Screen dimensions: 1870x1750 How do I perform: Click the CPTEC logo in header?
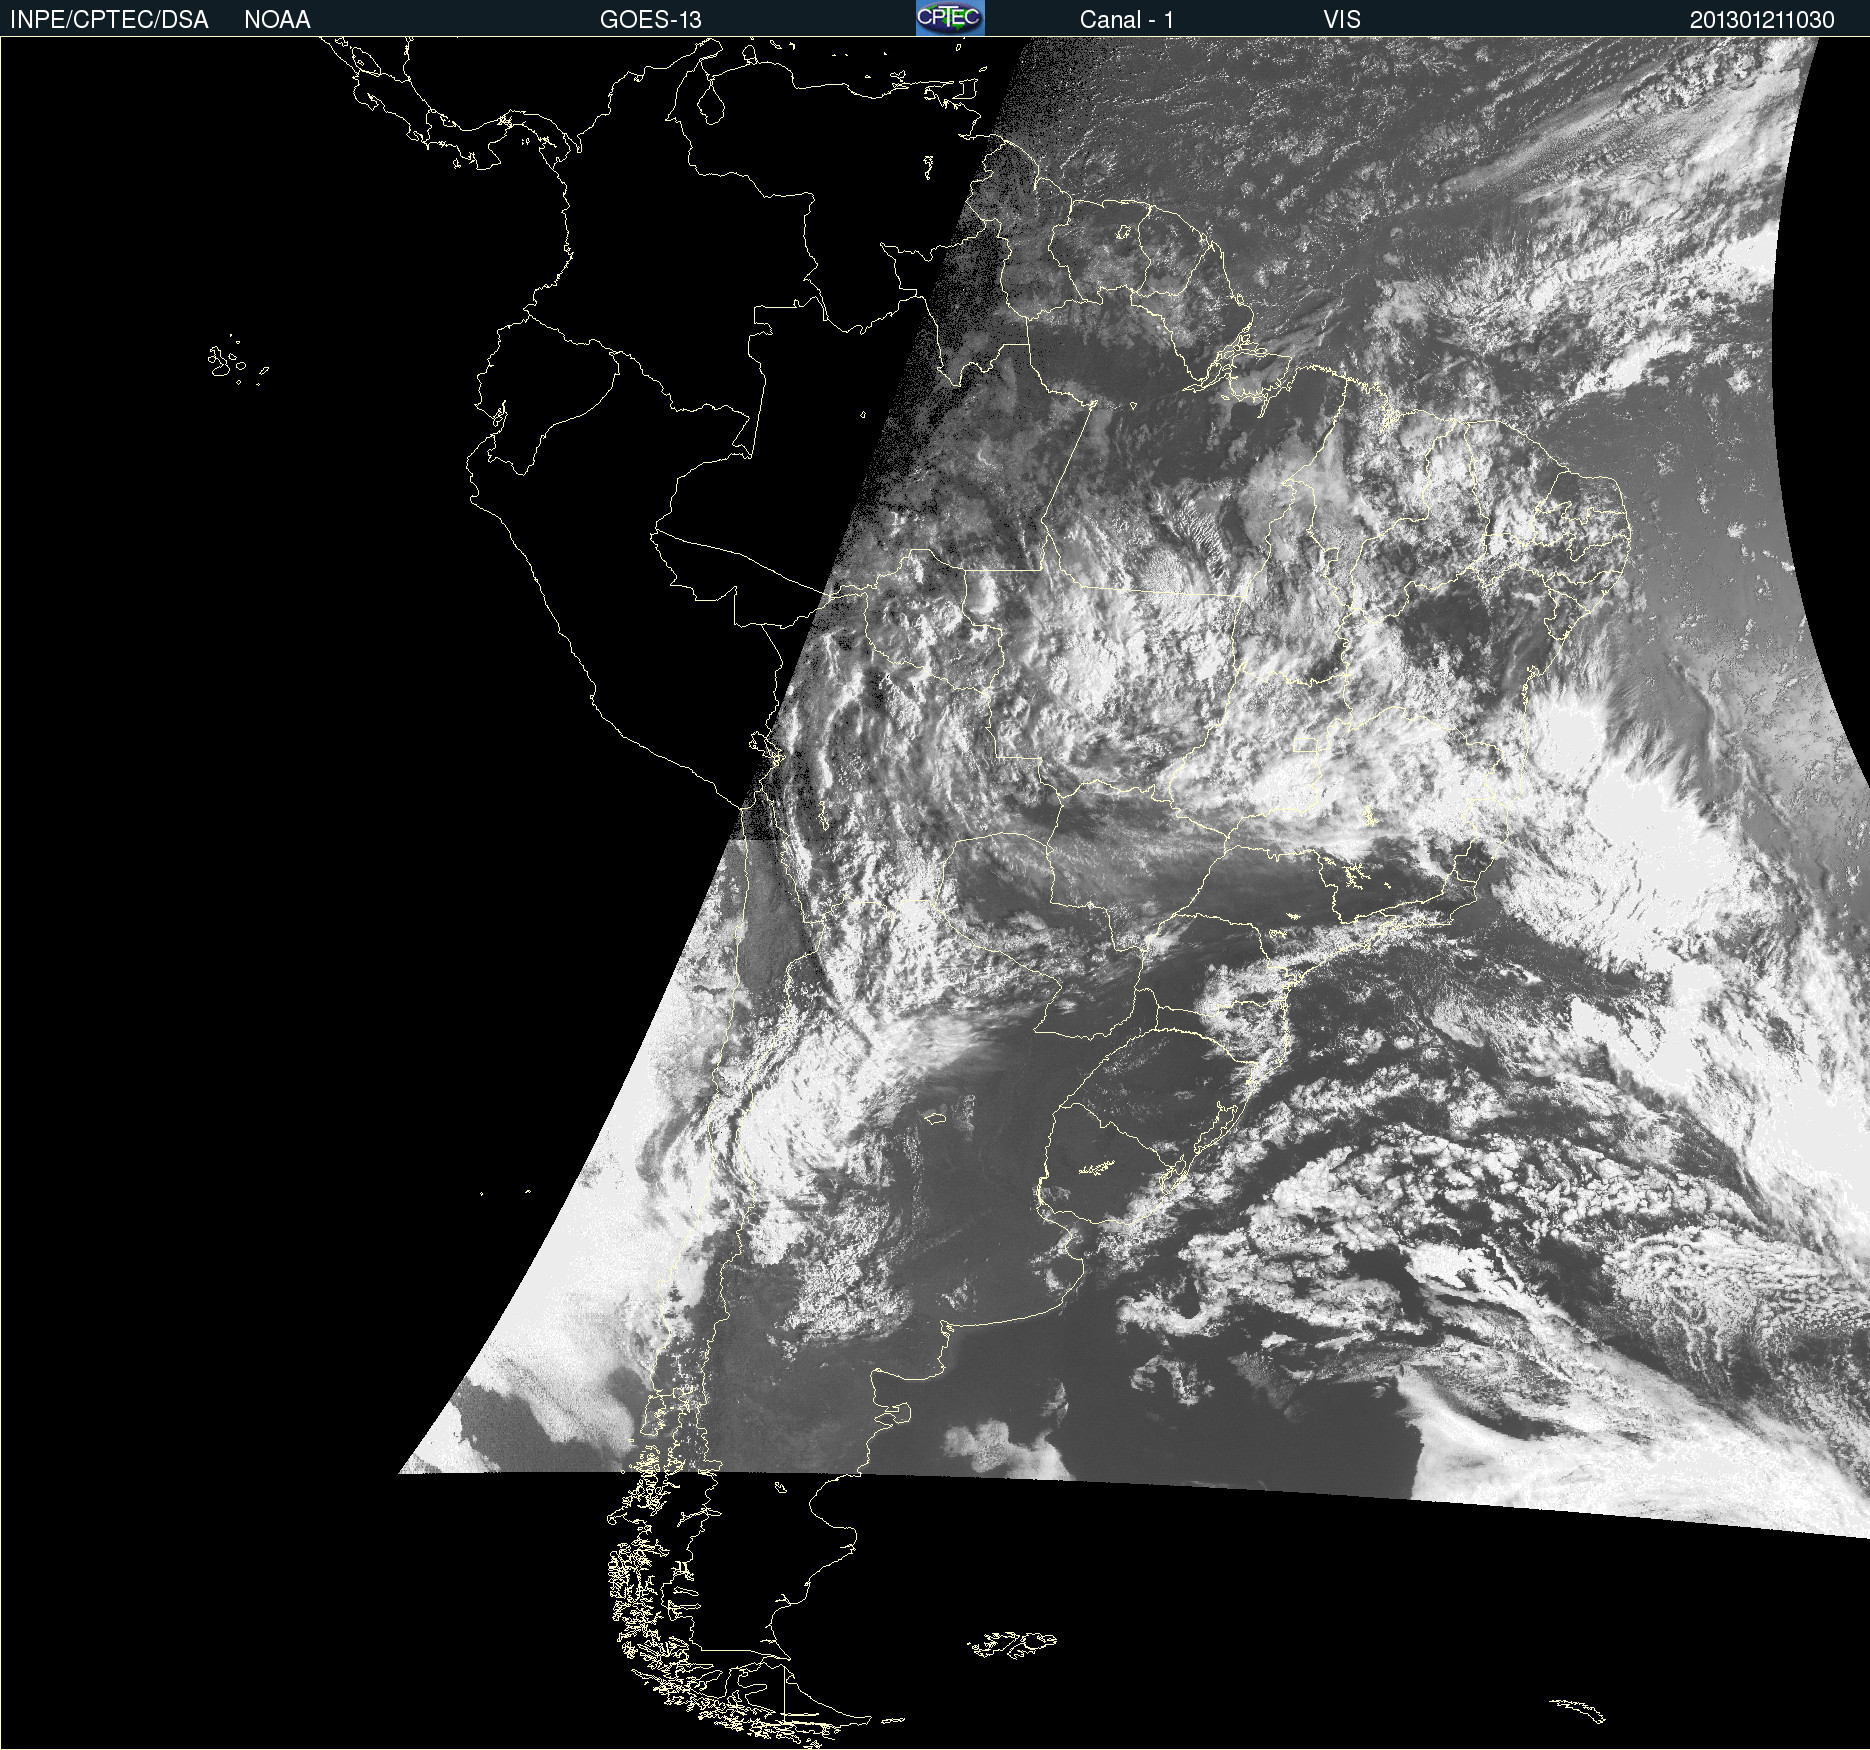point(950,18)
